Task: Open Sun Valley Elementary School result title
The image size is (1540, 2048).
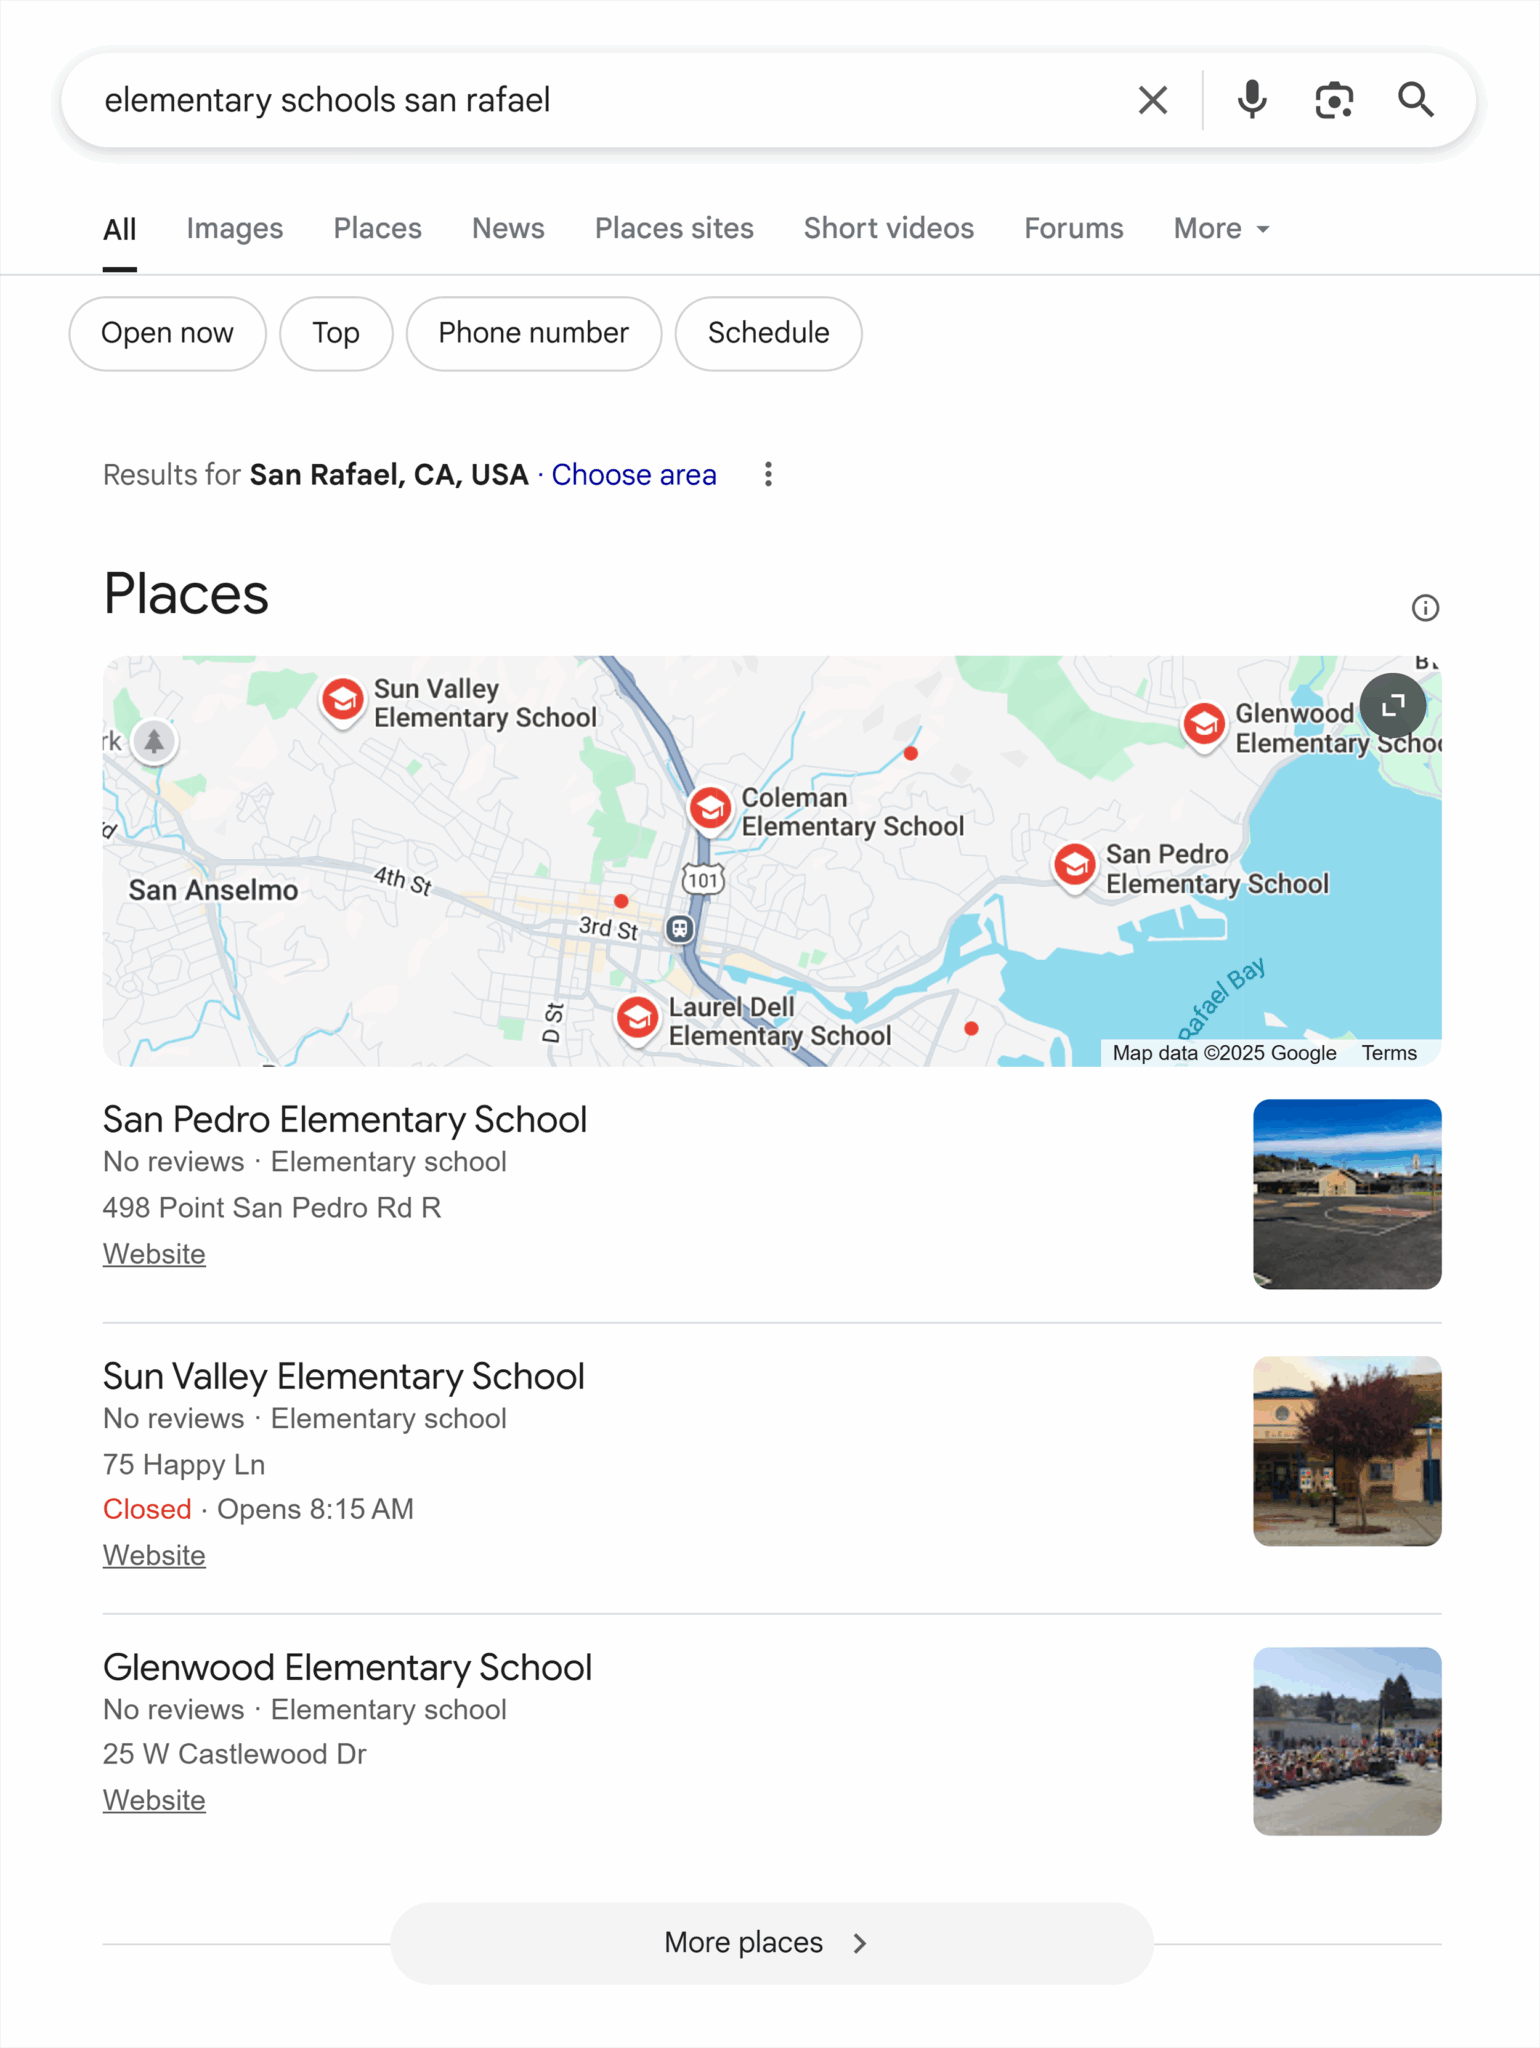Action: [344, 1377]
